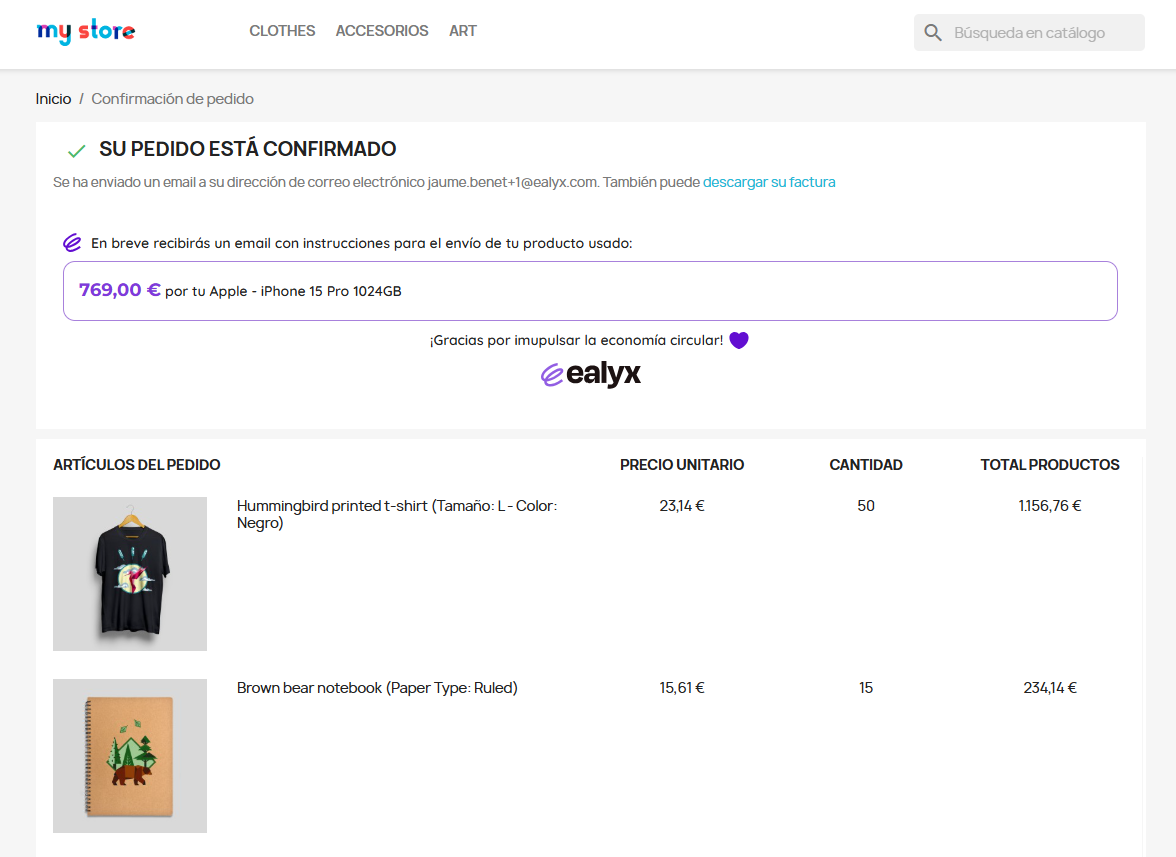Click descargar su factura link
The image size is (1176, 857).
pos(769,182)
